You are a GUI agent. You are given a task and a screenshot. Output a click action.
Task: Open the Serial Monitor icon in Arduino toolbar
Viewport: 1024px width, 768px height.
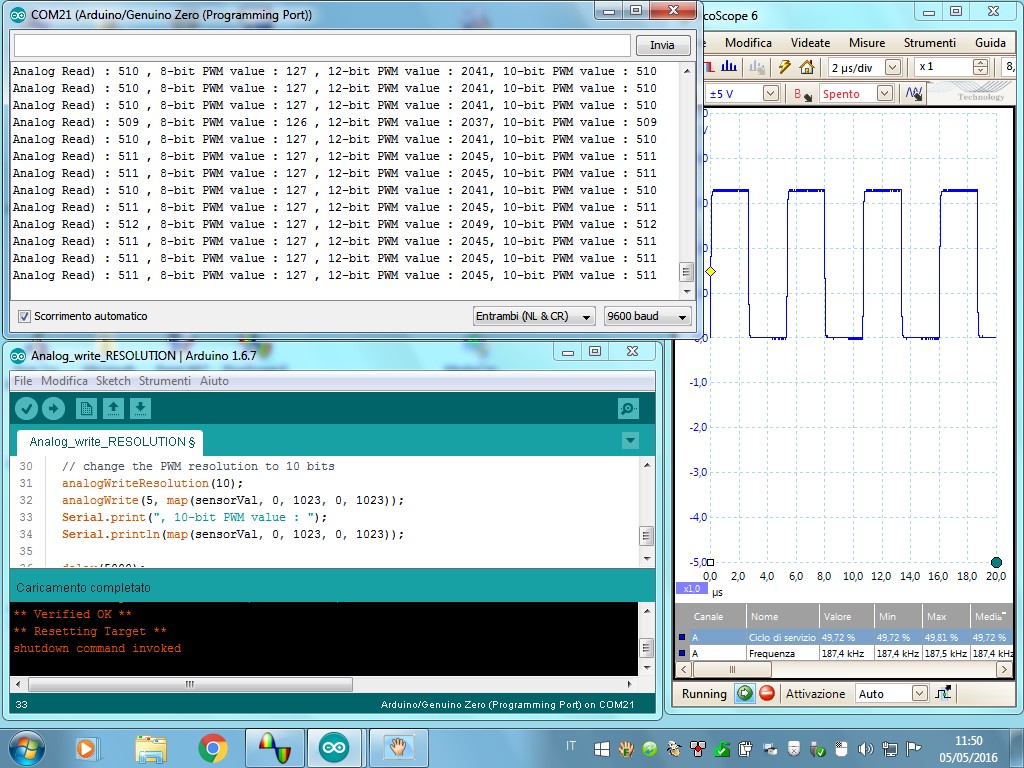coord(626,408)
